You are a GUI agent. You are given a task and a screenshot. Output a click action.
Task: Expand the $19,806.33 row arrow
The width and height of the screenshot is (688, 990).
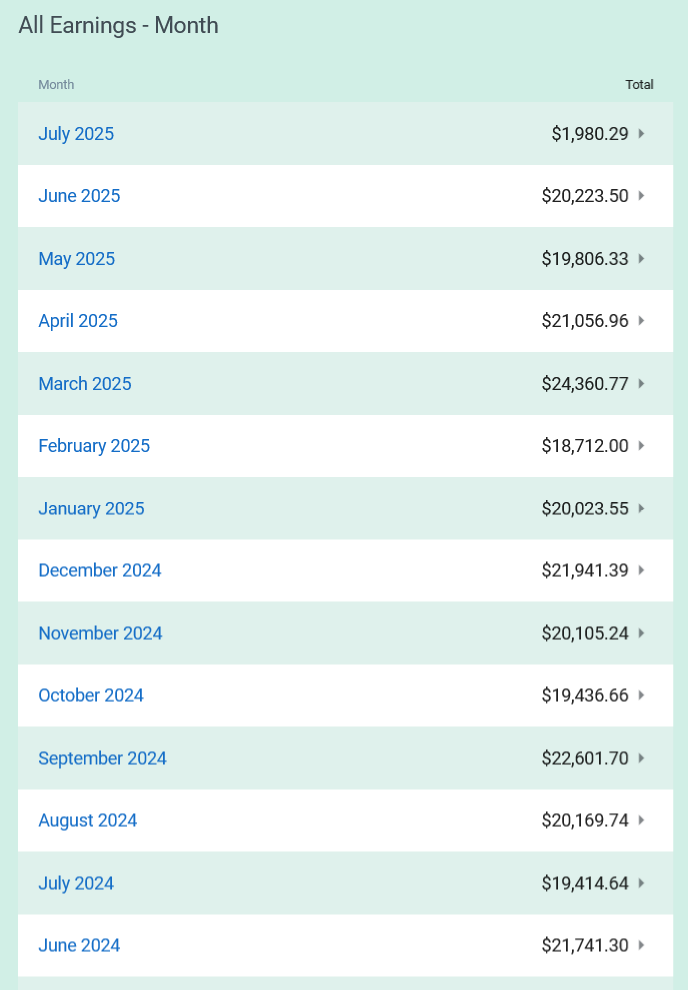click(x=641, y=259)
